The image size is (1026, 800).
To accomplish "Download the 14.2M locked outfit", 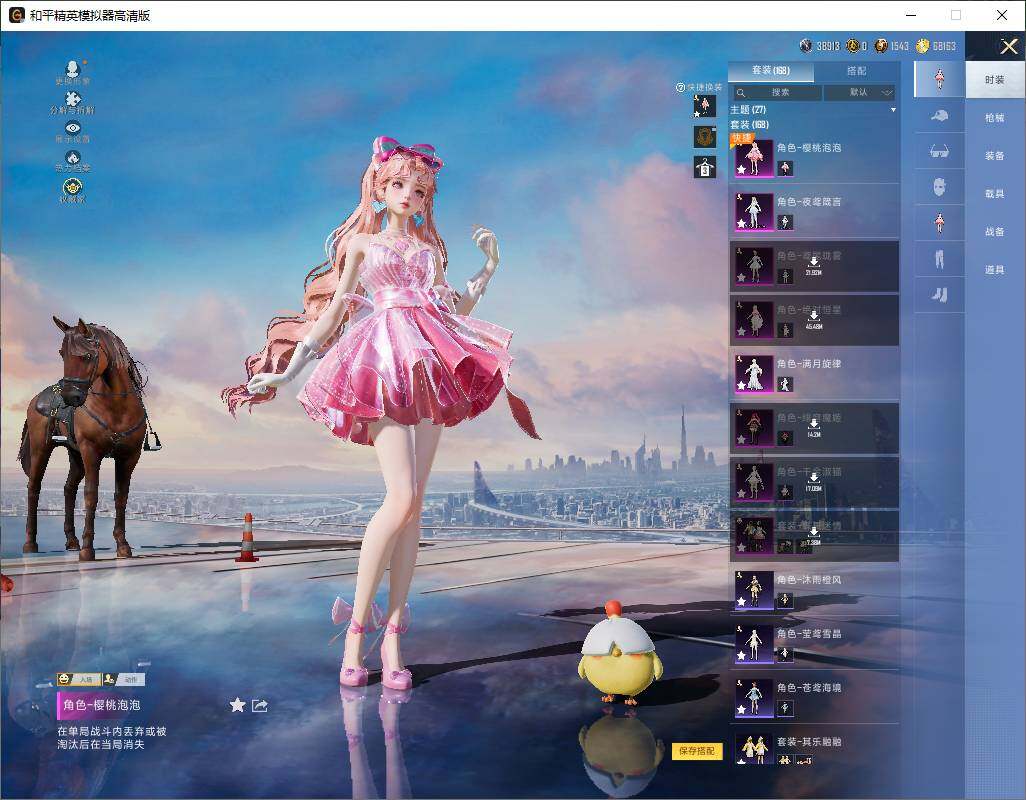I will (813, 427).
